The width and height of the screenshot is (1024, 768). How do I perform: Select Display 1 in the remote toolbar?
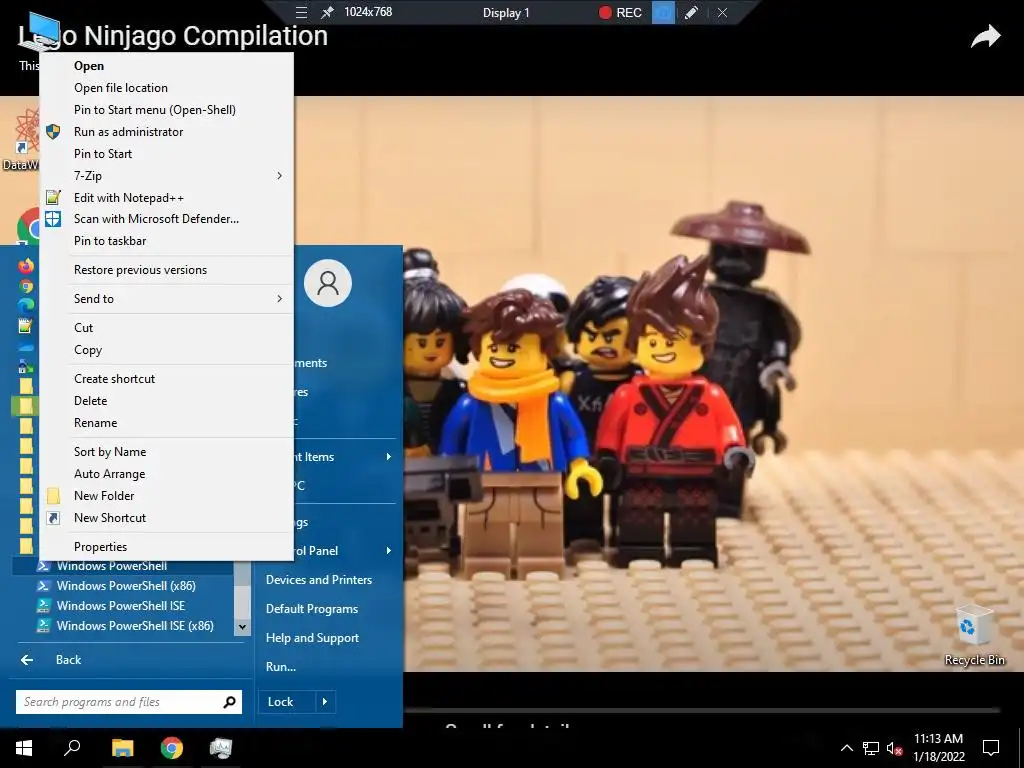506,12
